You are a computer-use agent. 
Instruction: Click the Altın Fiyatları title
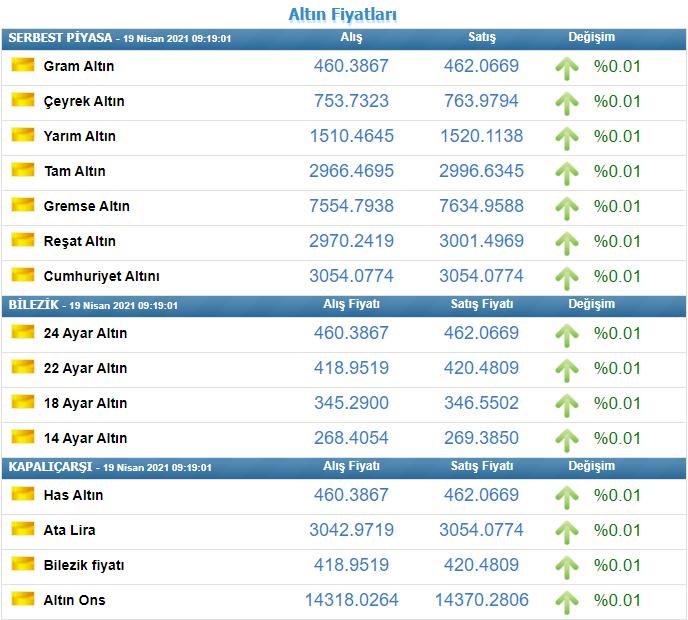click(343, 14)
